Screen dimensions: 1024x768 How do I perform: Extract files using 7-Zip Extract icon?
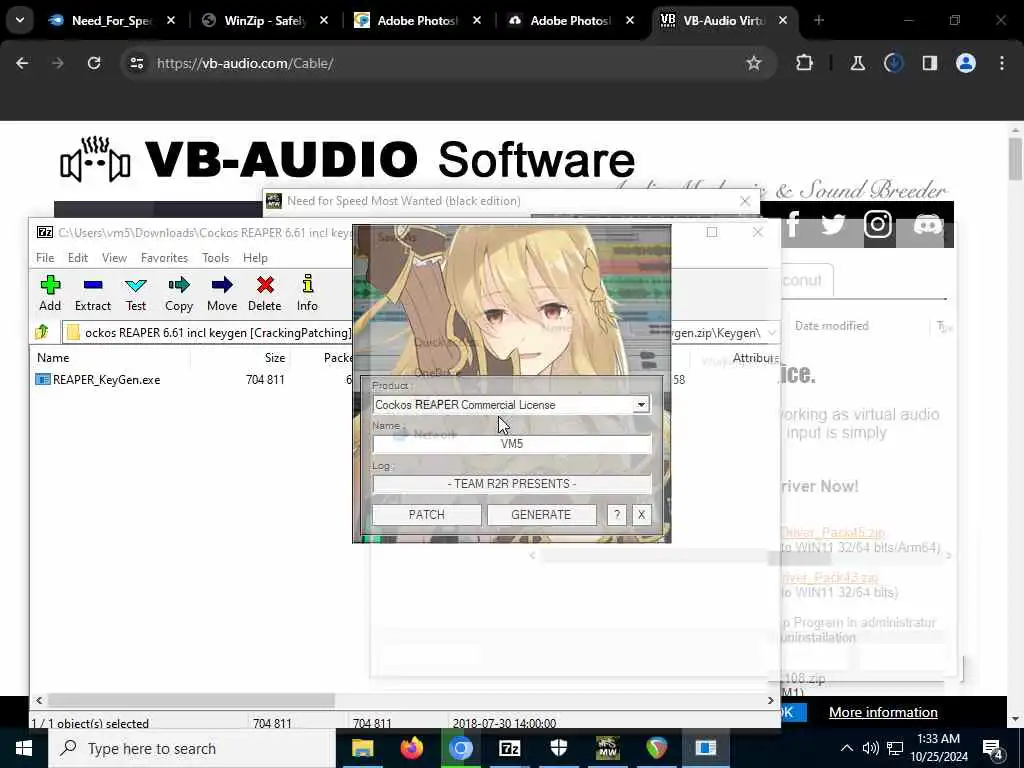coord(93,293)
